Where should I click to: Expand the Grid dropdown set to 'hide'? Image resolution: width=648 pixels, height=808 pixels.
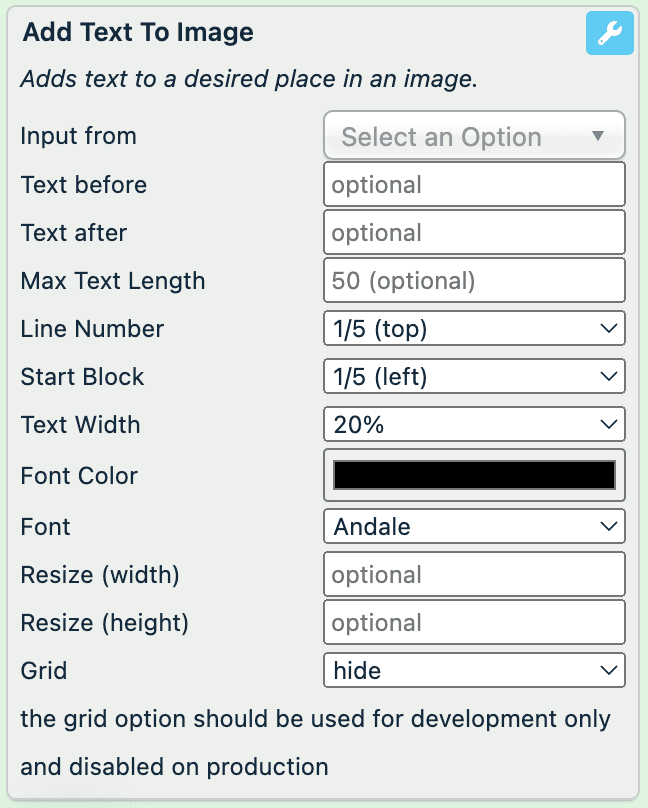[473, 670]
